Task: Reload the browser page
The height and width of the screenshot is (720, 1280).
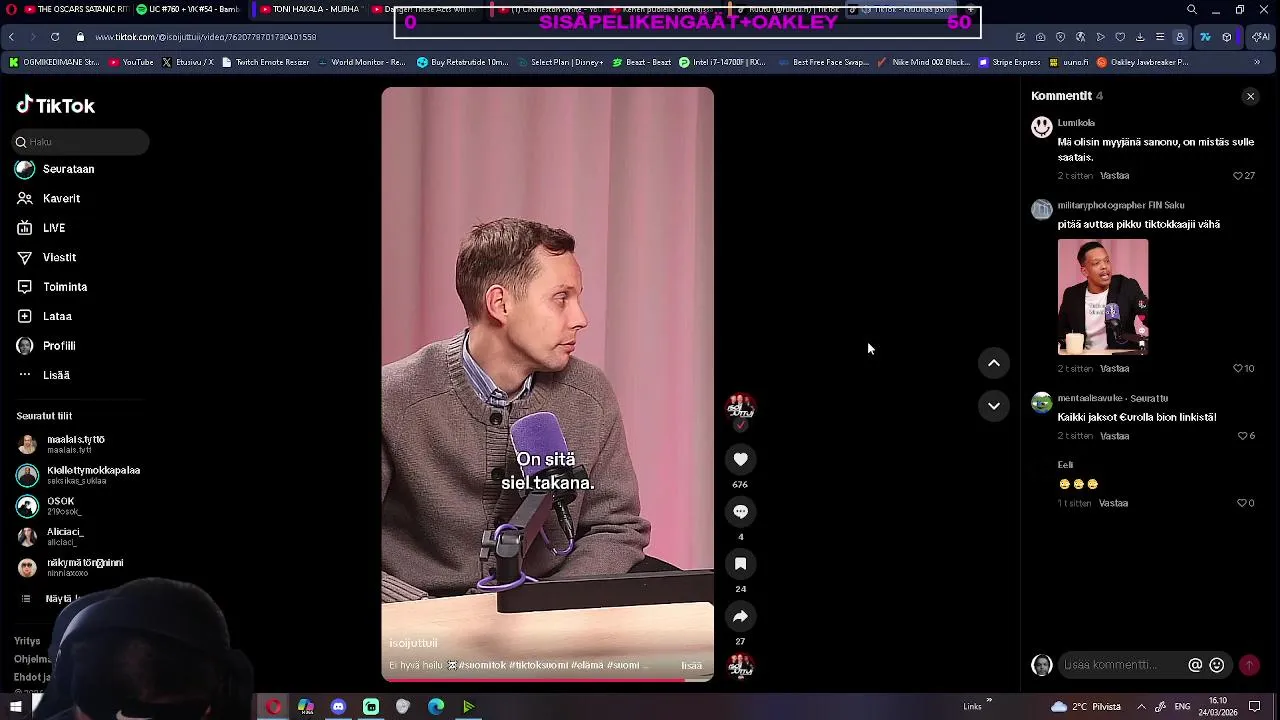Action: point(55,37)
